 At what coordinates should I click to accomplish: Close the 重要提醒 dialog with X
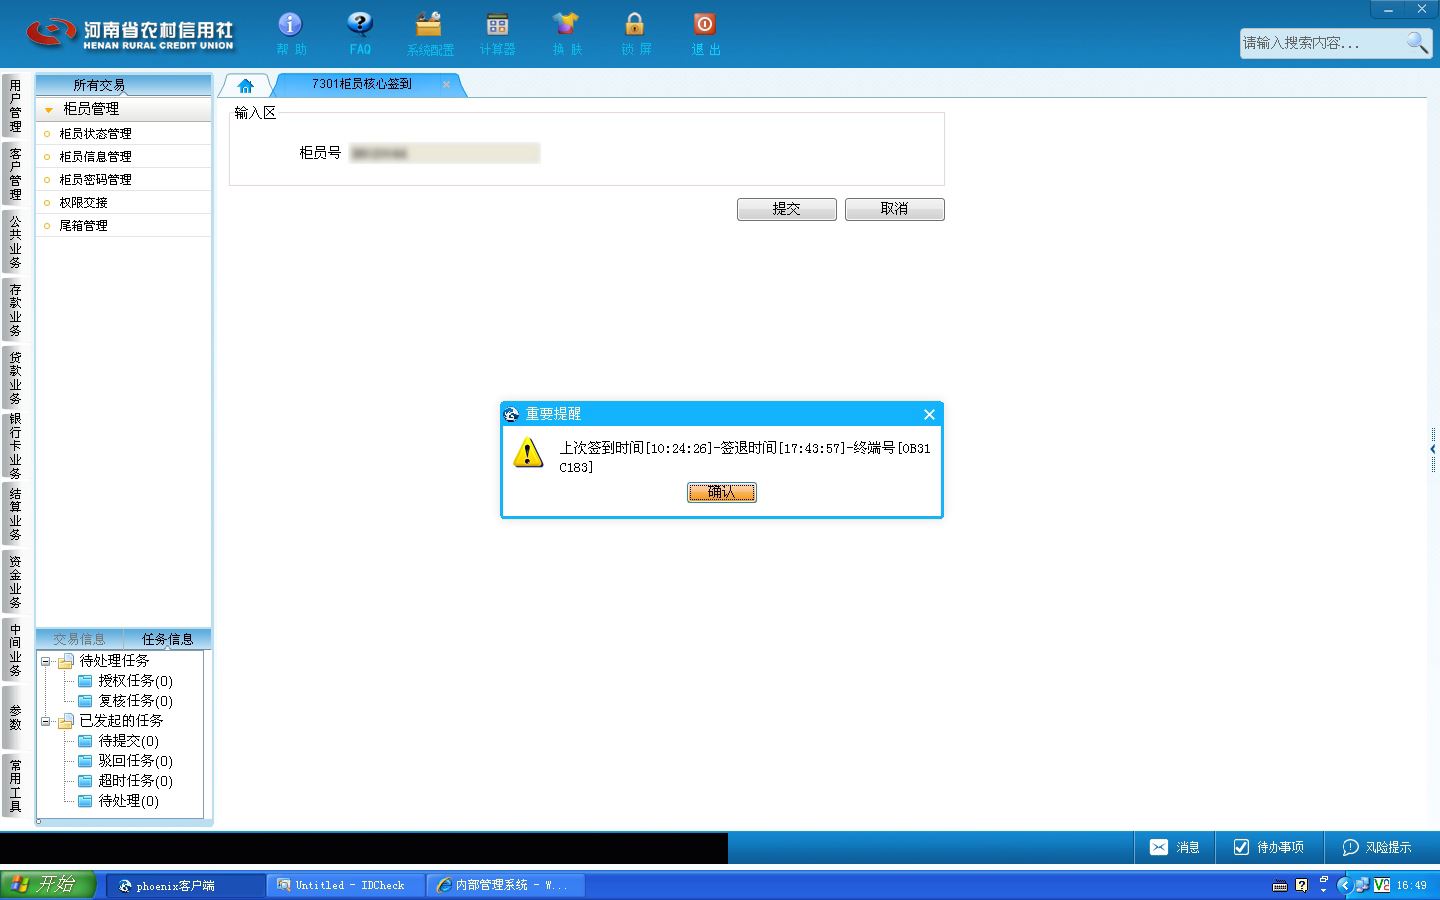[x=929, y=414]
